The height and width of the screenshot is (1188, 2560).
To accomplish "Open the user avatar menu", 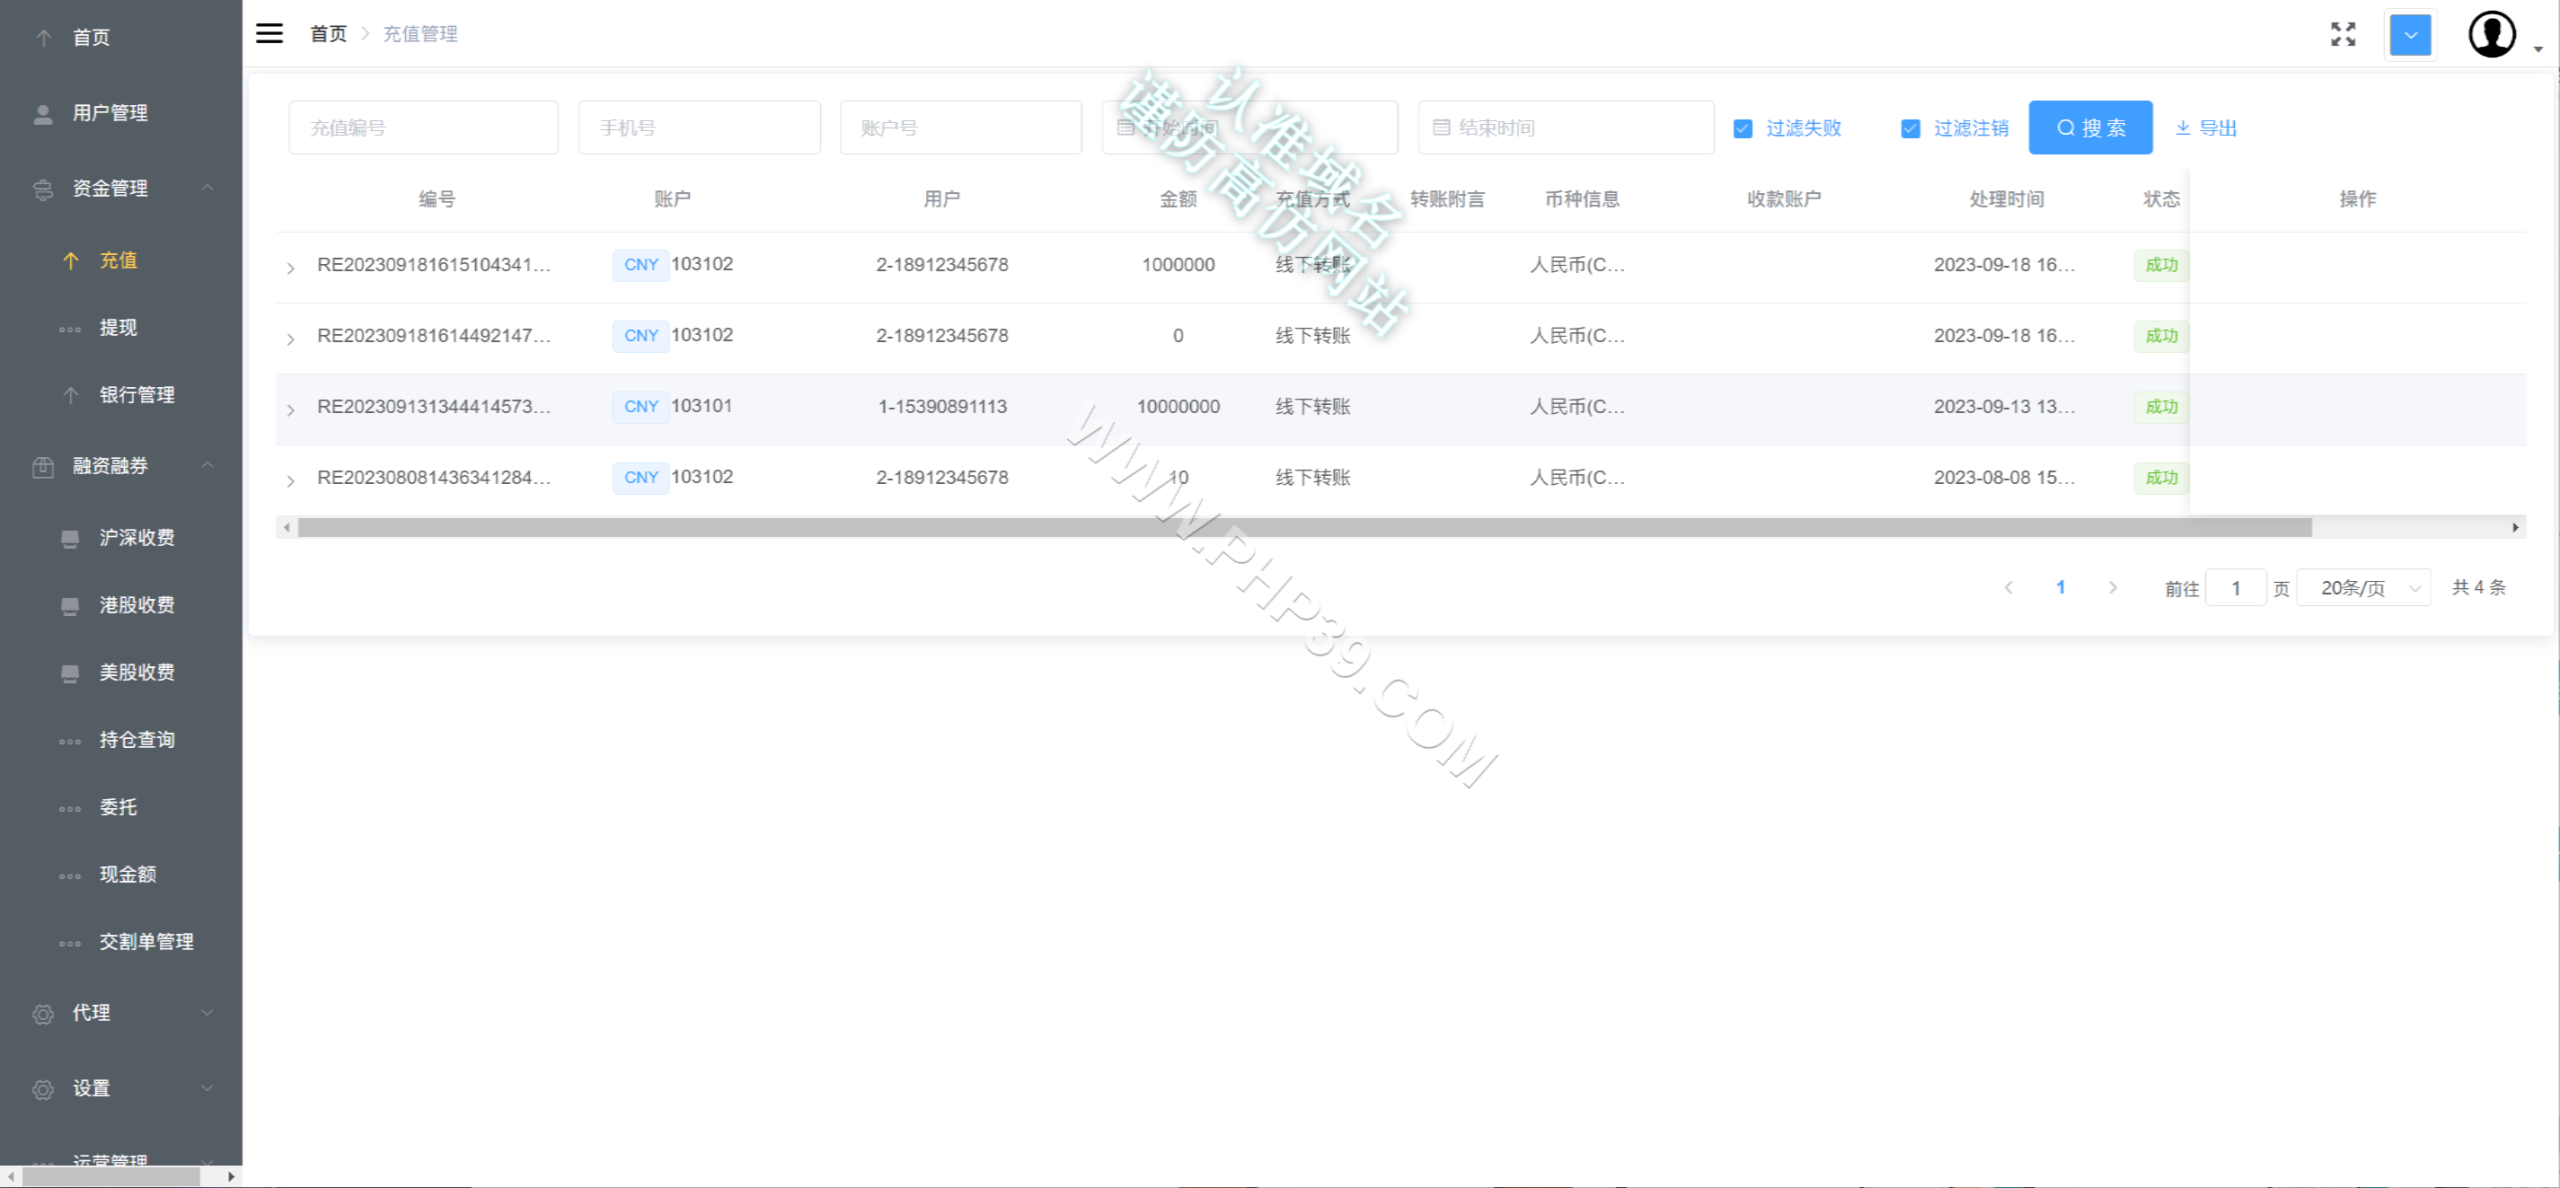I will (2492, 34).
